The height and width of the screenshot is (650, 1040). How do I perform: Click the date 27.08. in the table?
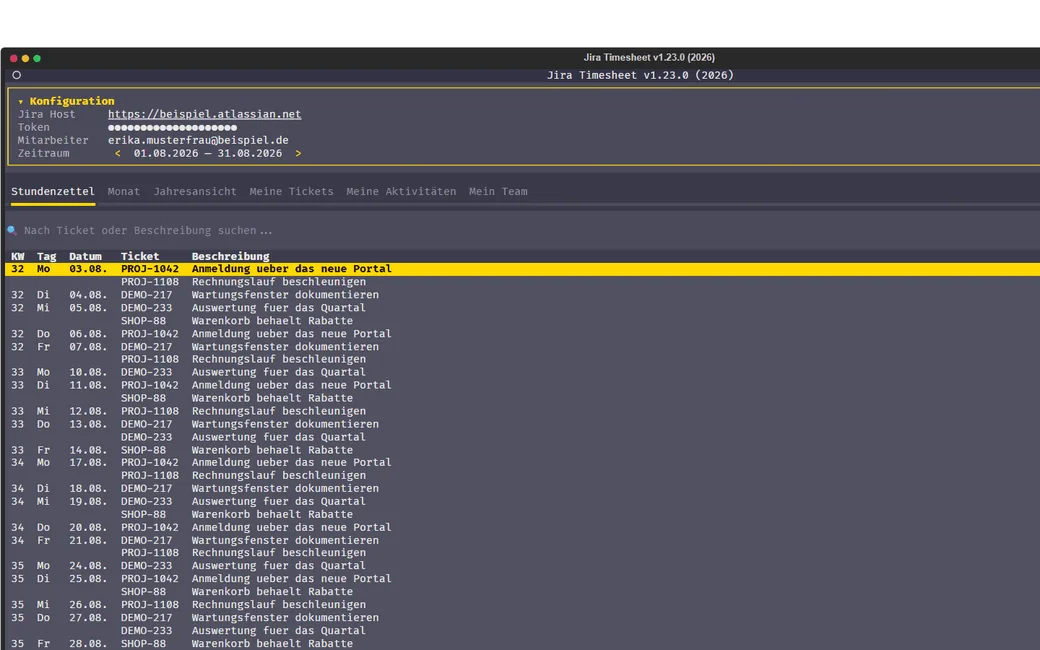[88, 618]
